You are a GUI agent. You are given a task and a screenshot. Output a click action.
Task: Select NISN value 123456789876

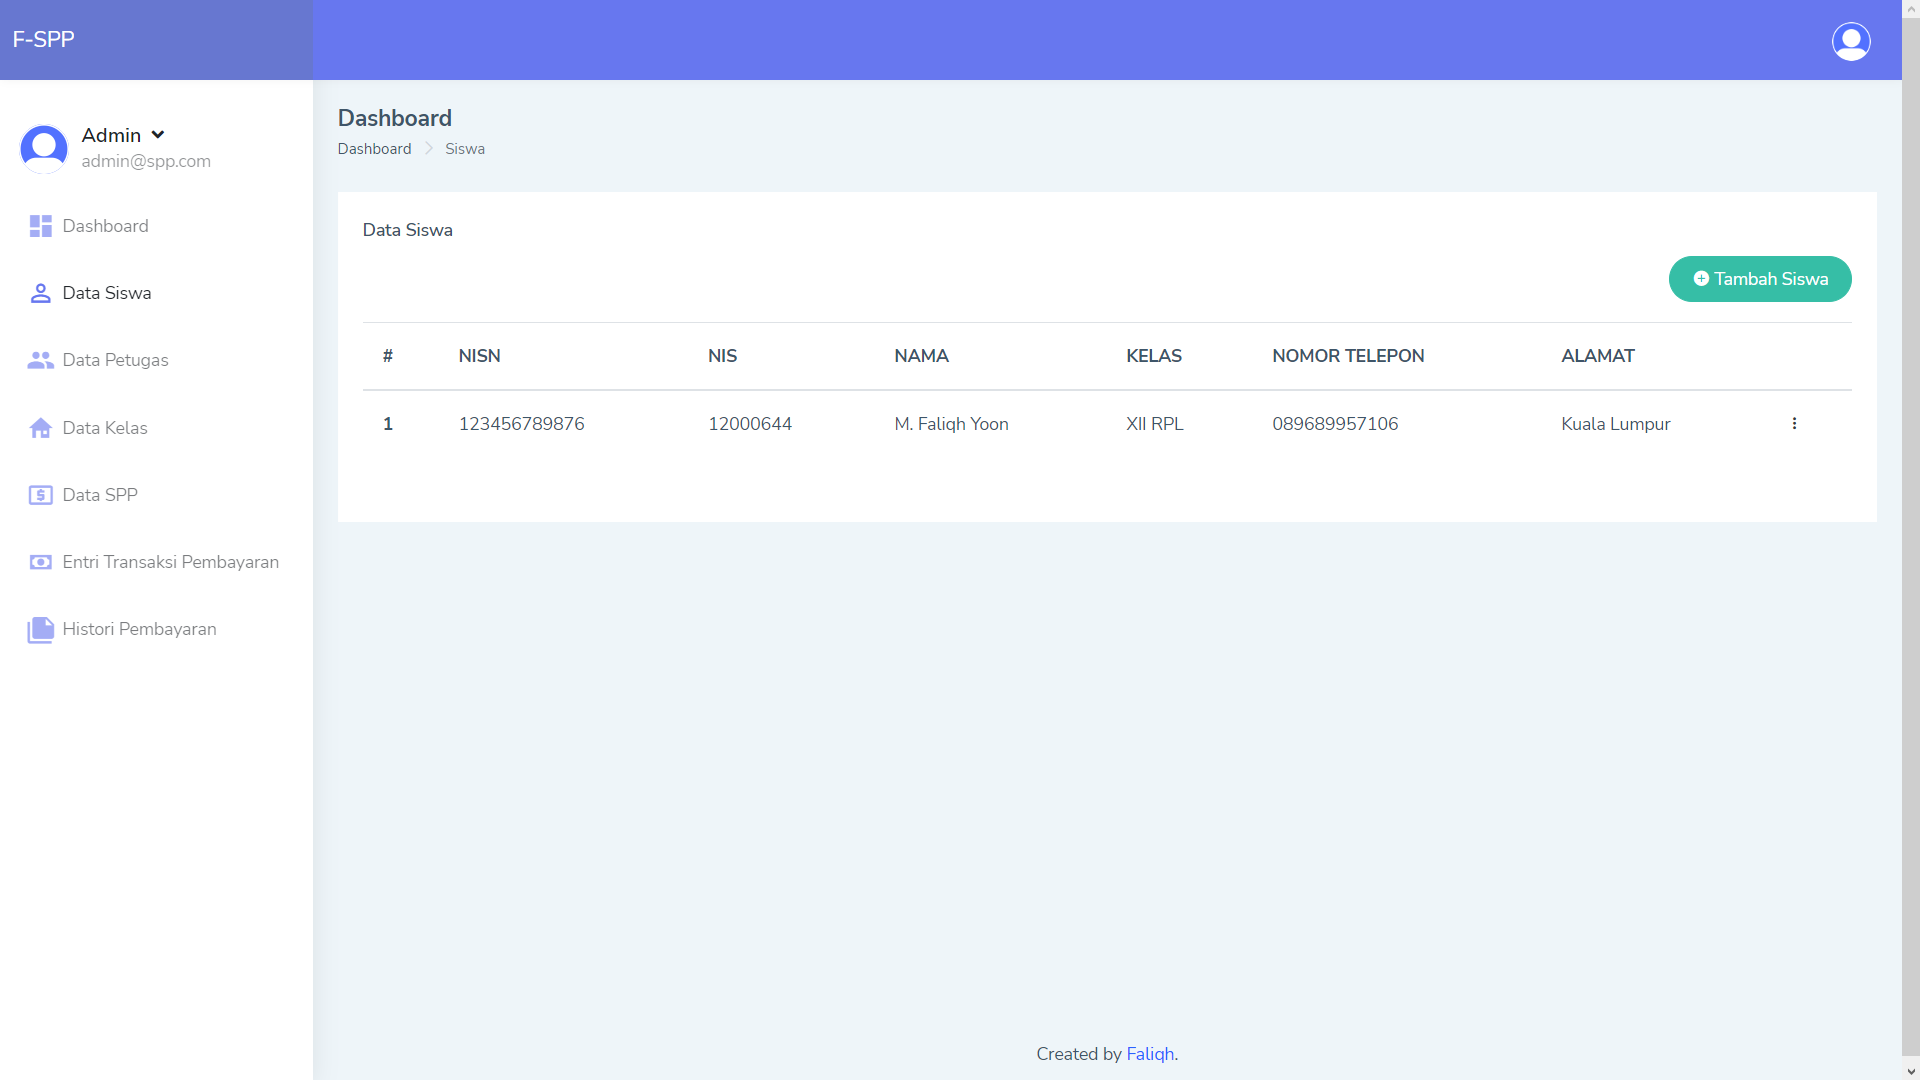point(521,424)
